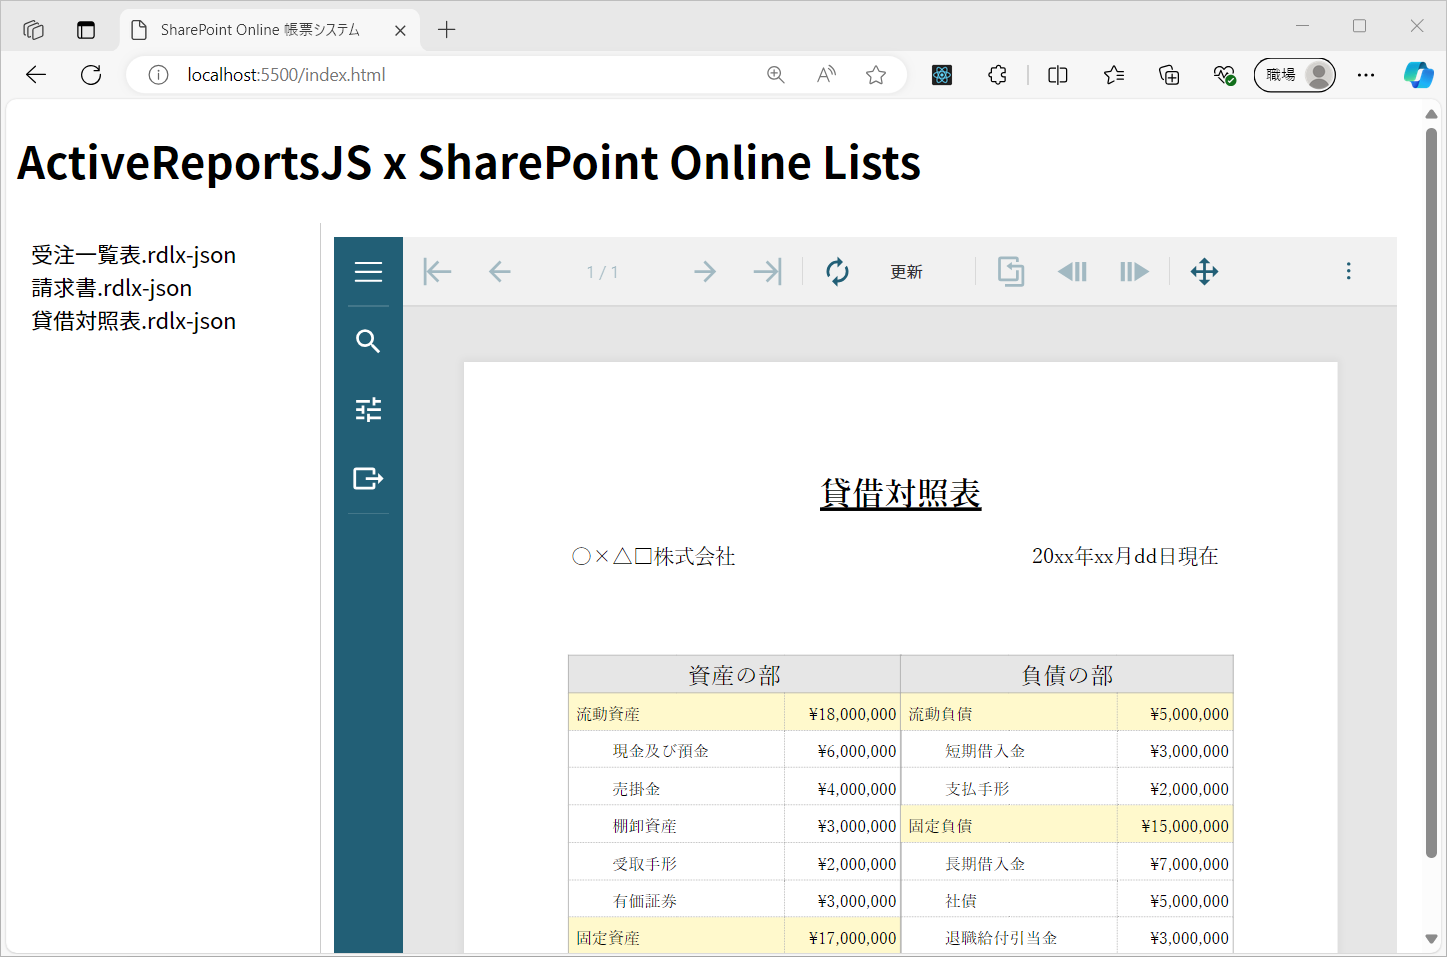Click the 支払手形 row label

point(977,789)
